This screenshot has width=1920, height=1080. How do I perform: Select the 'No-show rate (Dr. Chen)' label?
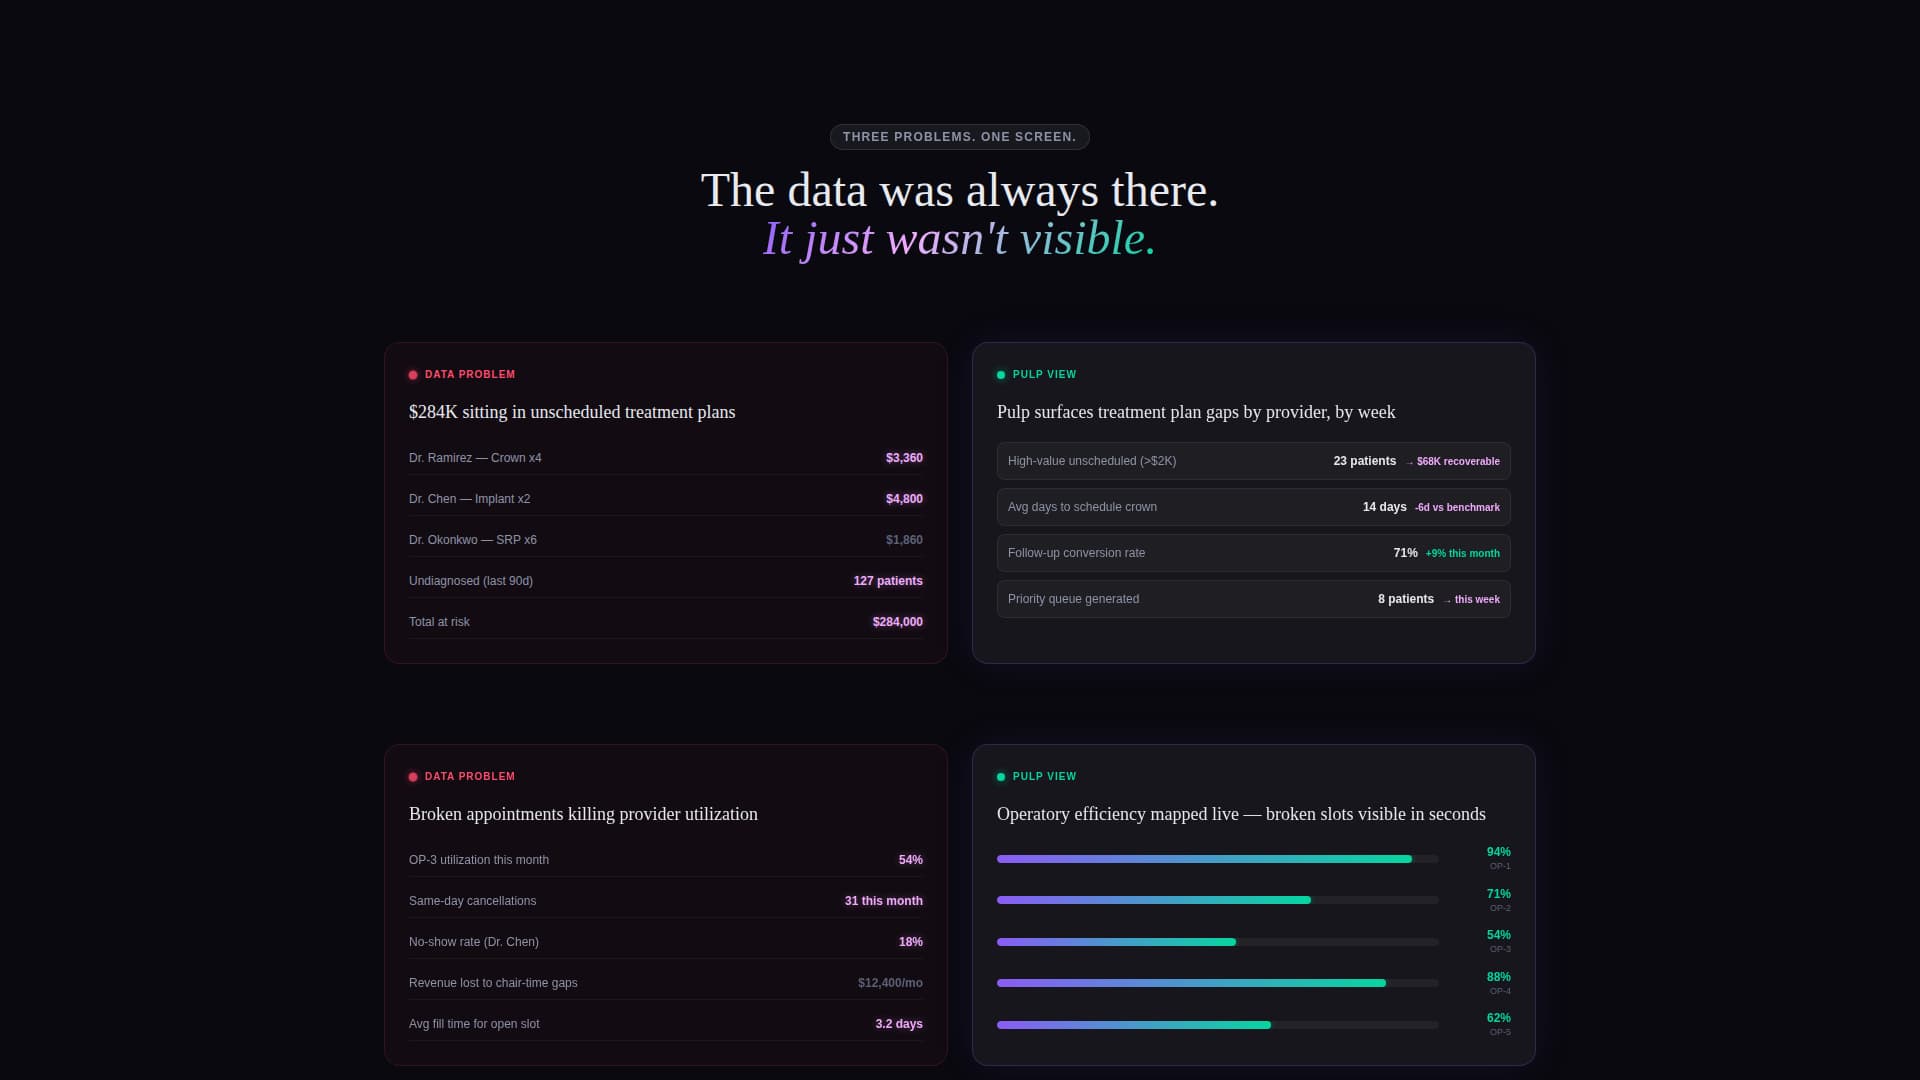(x=473, y=942)
